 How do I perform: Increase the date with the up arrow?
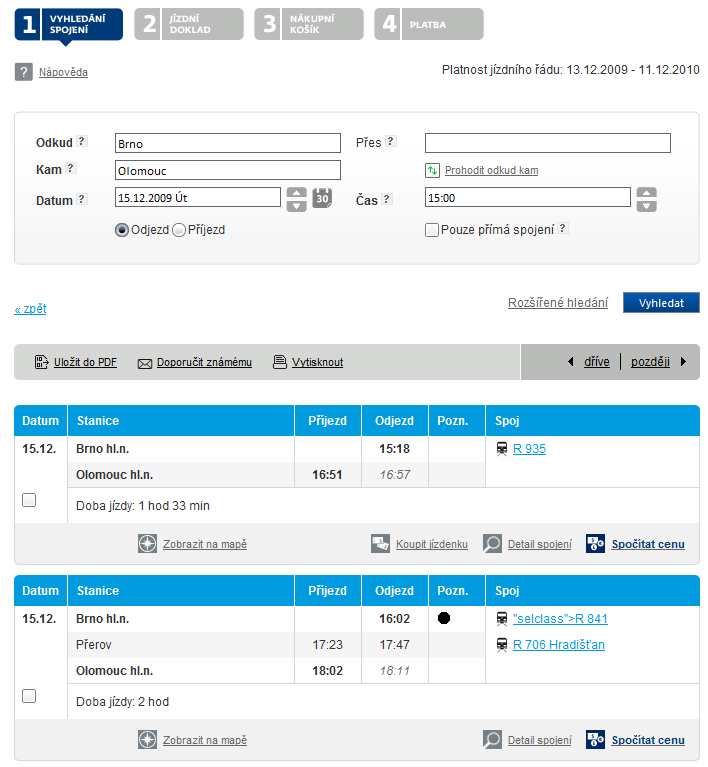(296, 193)
